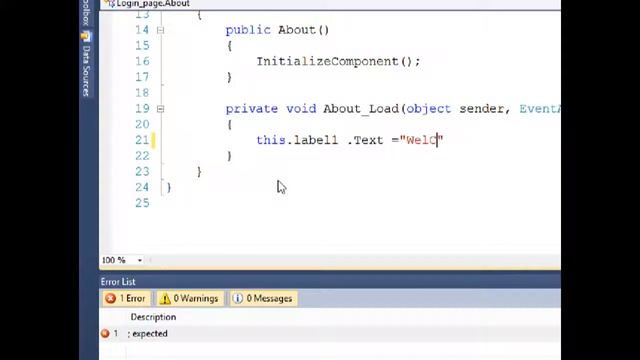Click the red error filter icon
Image resolution: width=640 pixels, height=360 pixels.
[x=111, y=299]
